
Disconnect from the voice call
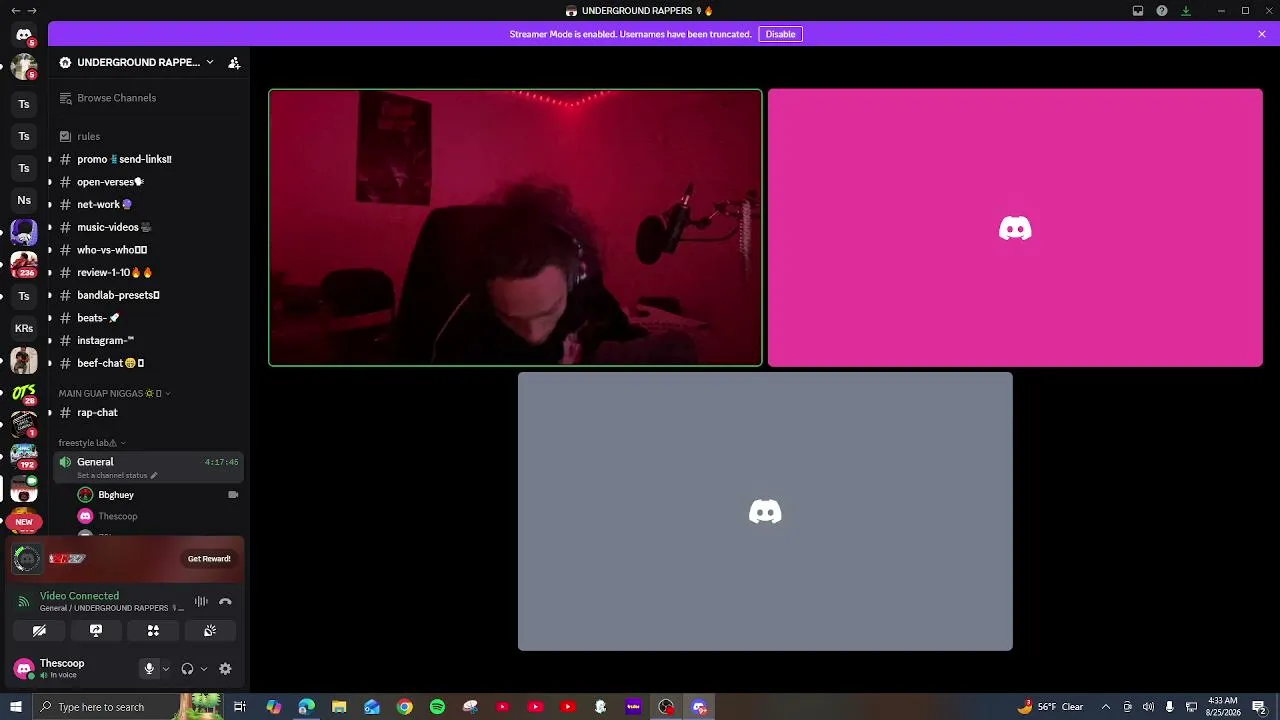tap(225, 602)
